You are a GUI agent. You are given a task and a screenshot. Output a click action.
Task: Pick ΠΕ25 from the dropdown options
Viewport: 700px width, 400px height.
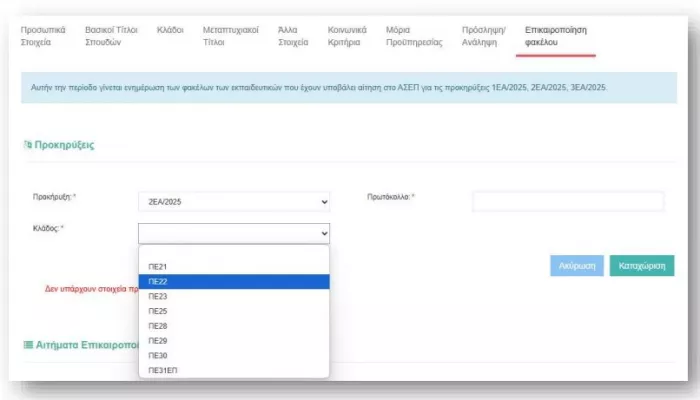coord(158,311)
